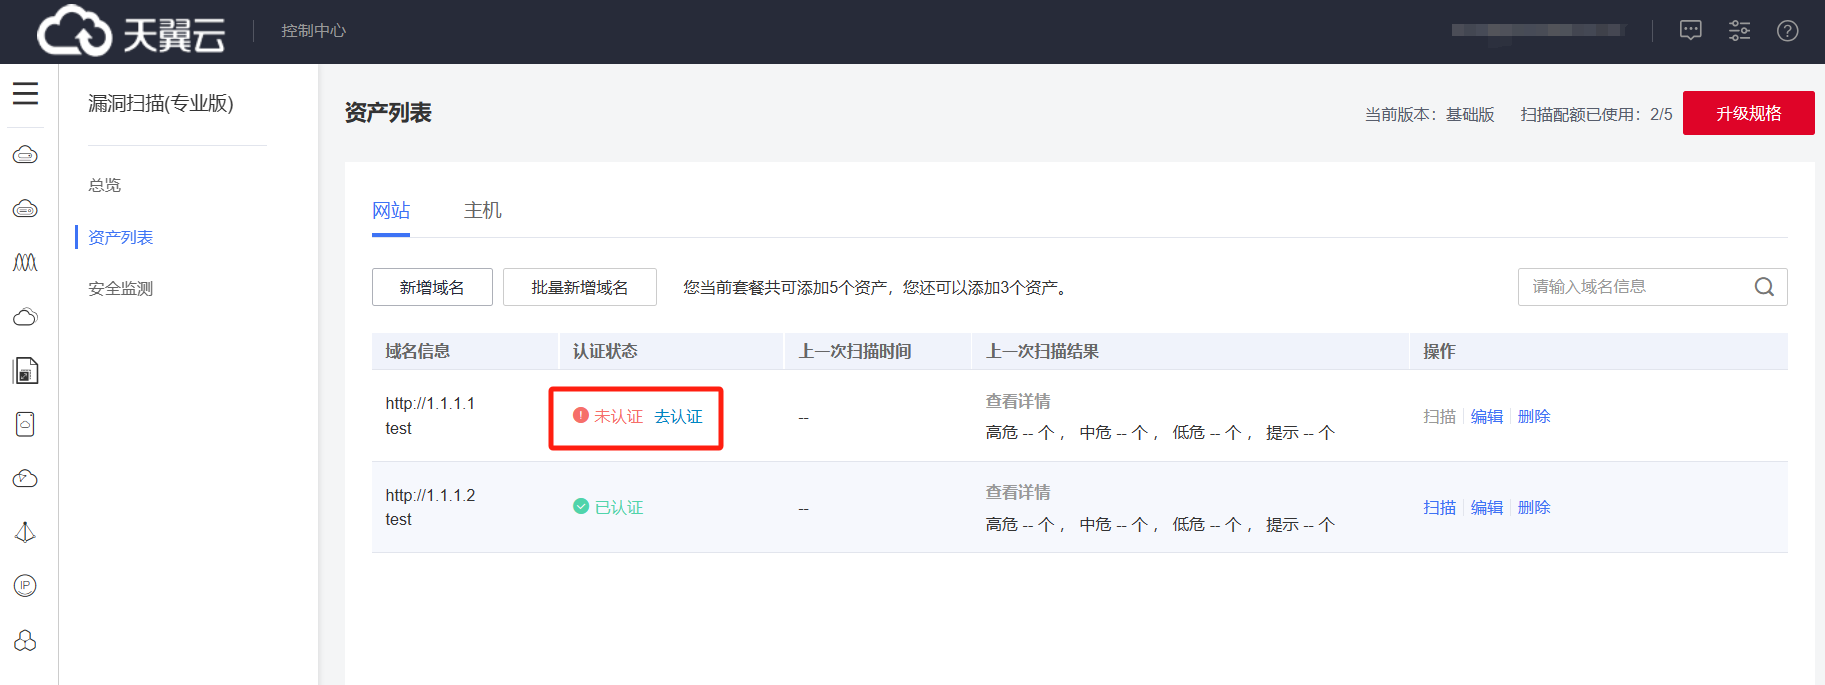
Task: Click the second cloud host sidebar icon
Action: pyautogui.click(x=25, y=209)
